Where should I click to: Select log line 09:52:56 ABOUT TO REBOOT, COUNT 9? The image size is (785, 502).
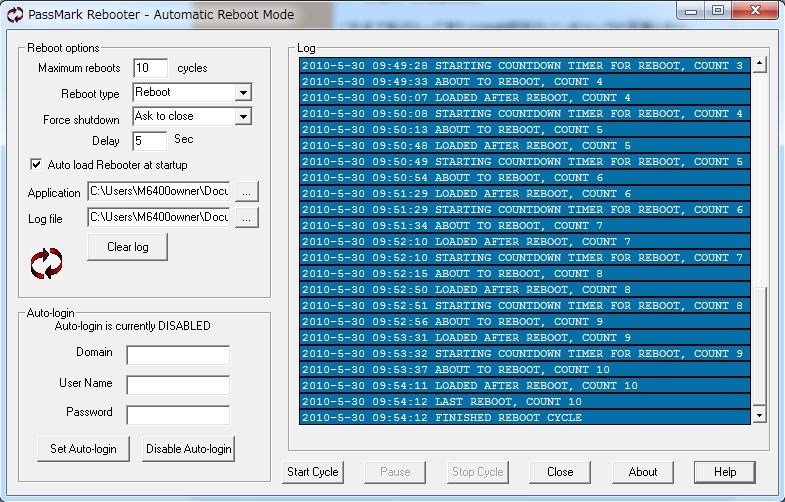point(525,321)
